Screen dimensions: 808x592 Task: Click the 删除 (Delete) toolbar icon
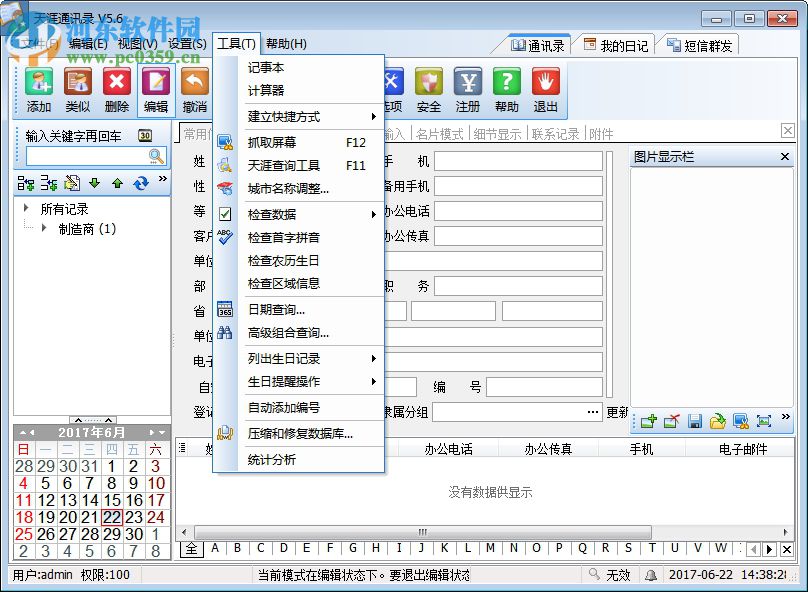click(x=116, y=90)
